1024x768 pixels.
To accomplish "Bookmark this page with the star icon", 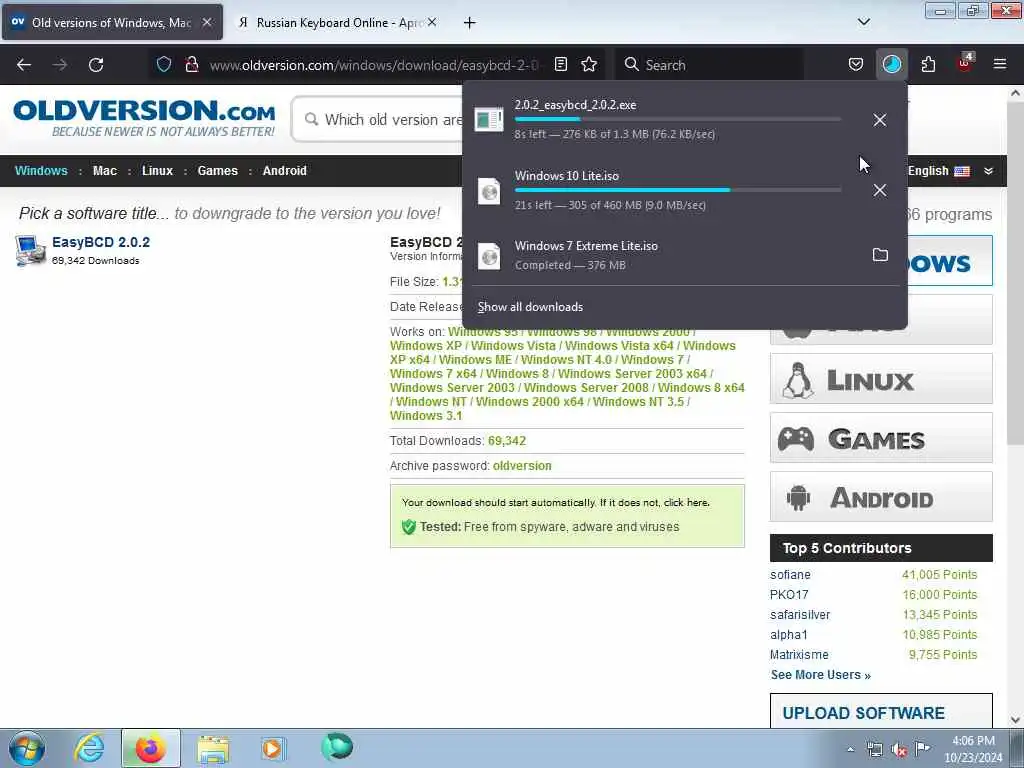I will [589, 64].
